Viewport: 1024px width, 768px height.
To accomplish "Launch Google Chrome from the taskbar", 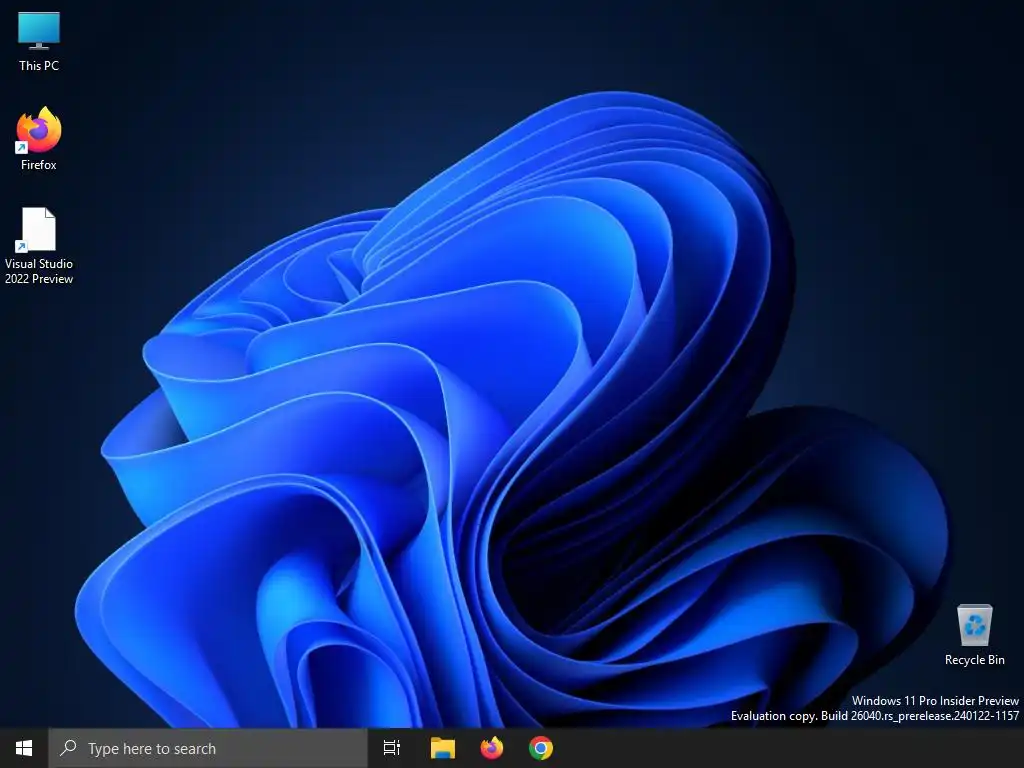I will 541,748.
